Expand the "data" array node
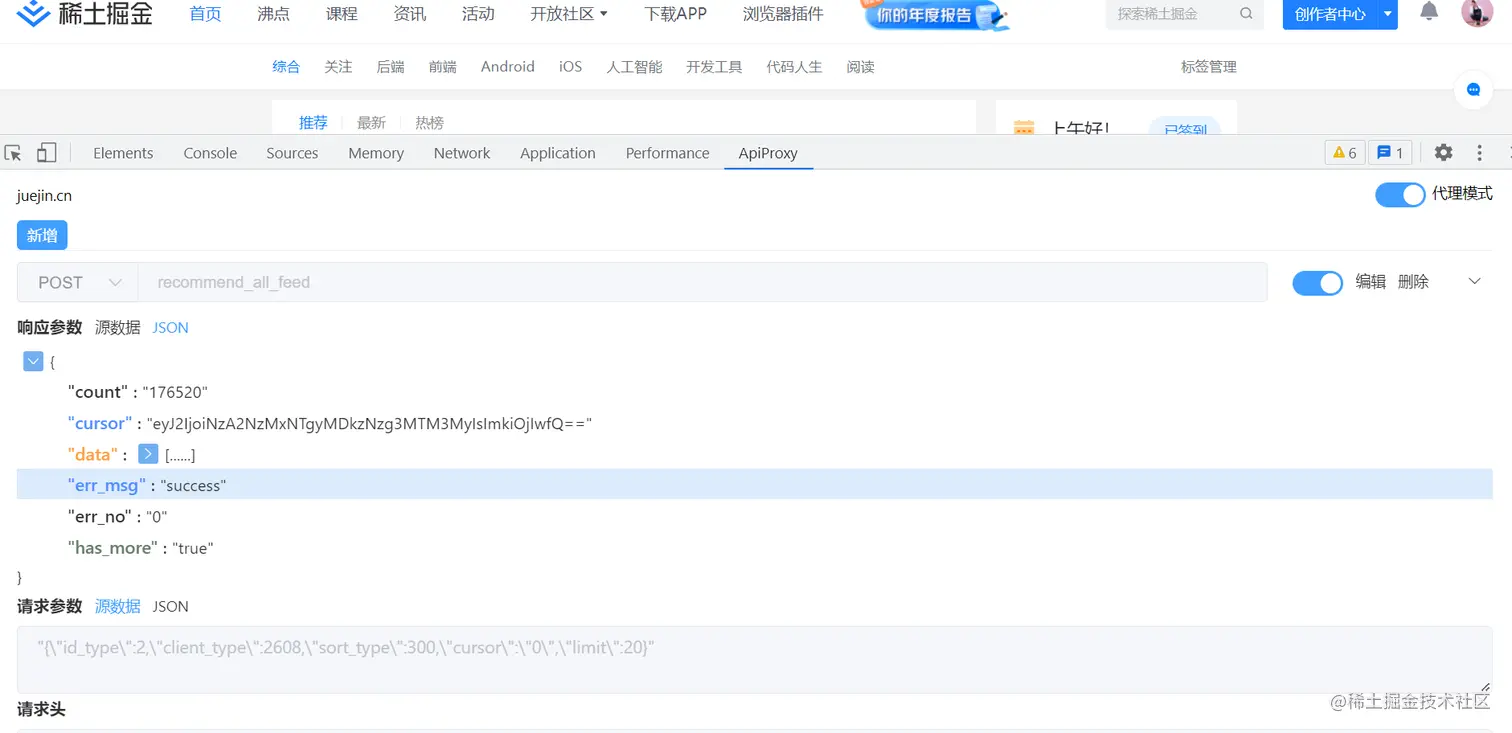This screenshot has width=1512, height=733. 148,454
